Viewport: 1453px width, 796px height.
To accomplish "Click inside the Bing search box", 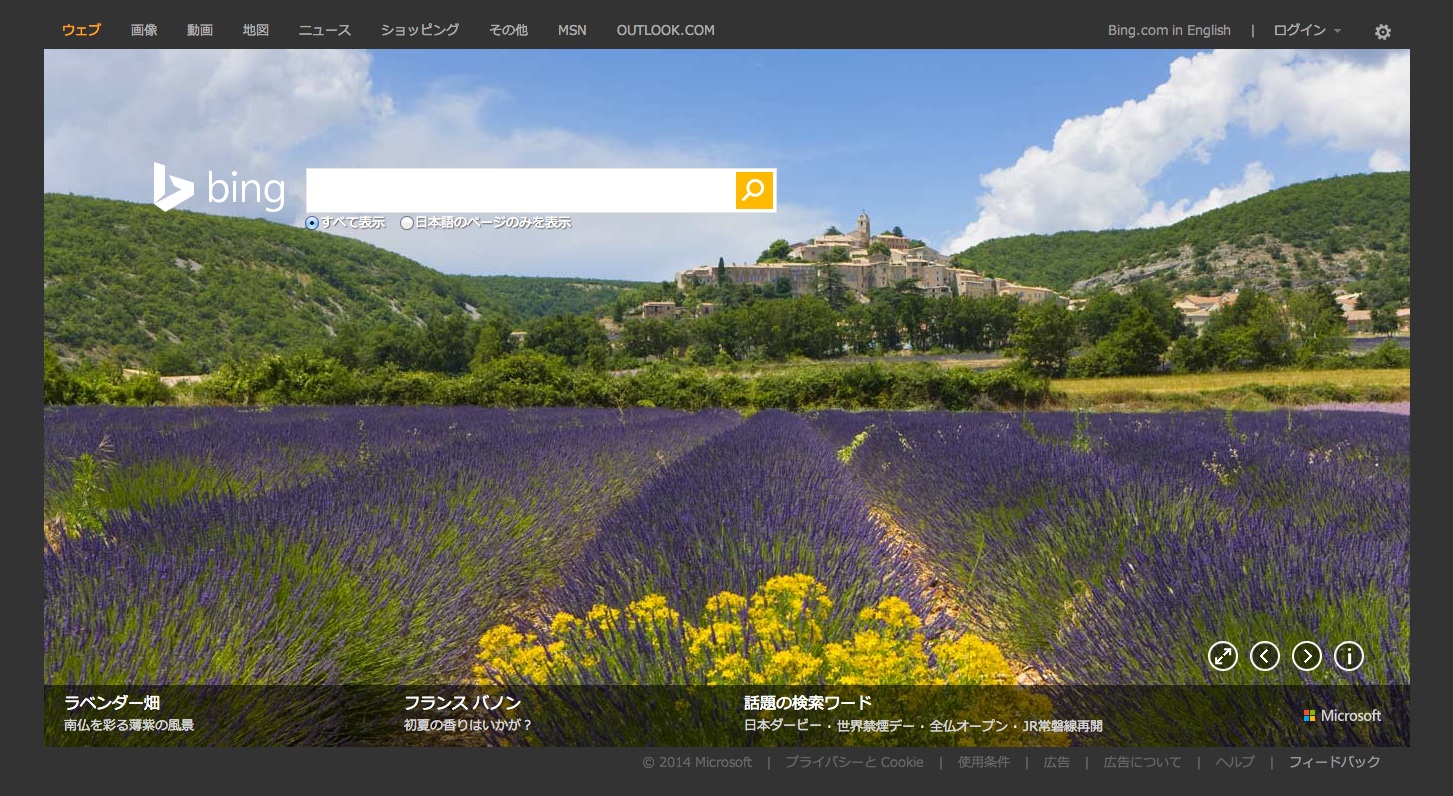I will pos(520,190).
